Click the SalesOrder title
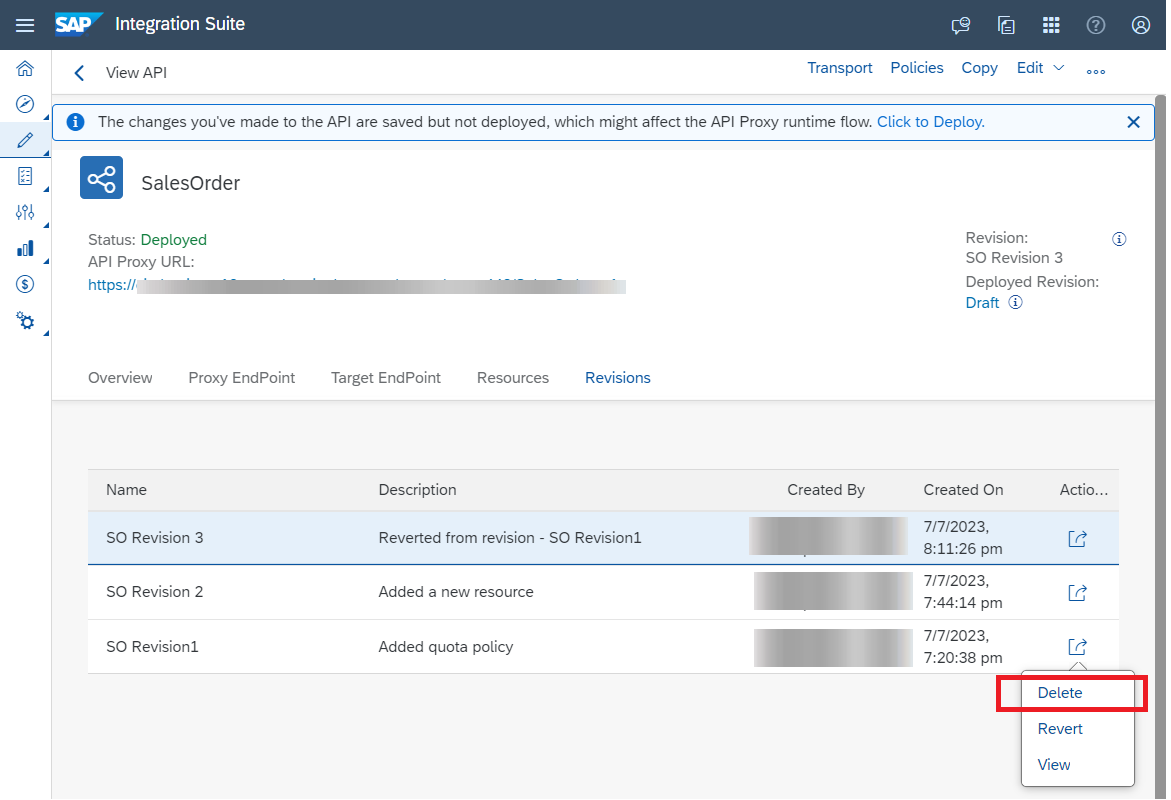 point(190,183)
